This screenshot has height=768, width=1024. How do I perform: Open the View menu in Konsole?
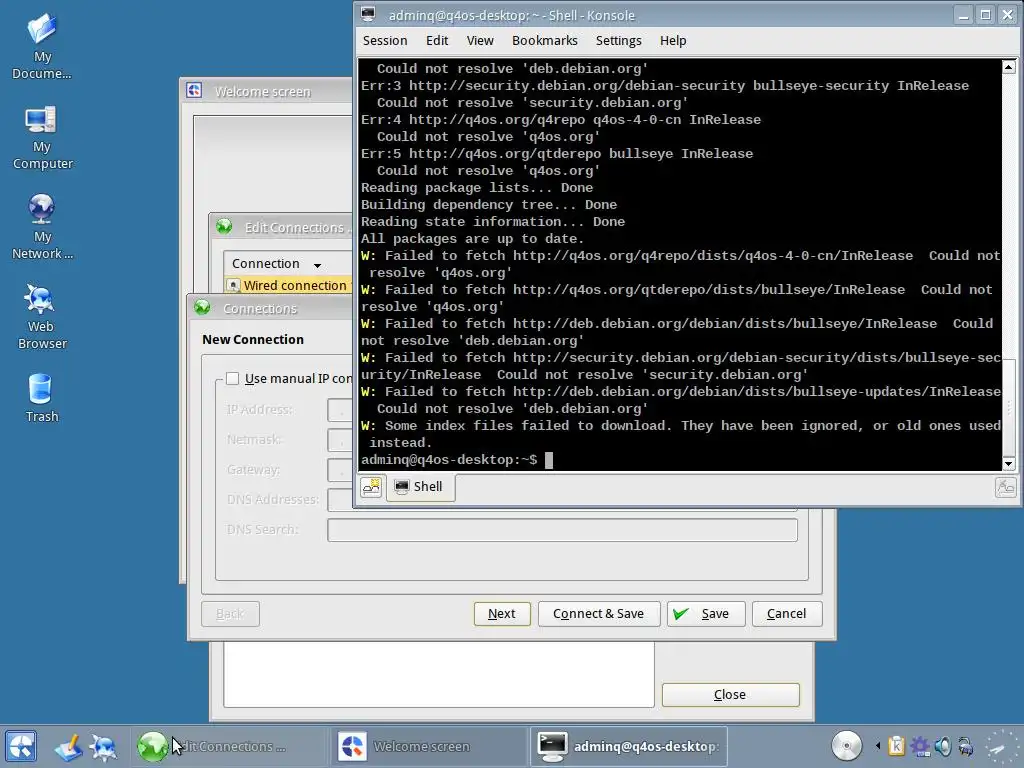(480, 40)
